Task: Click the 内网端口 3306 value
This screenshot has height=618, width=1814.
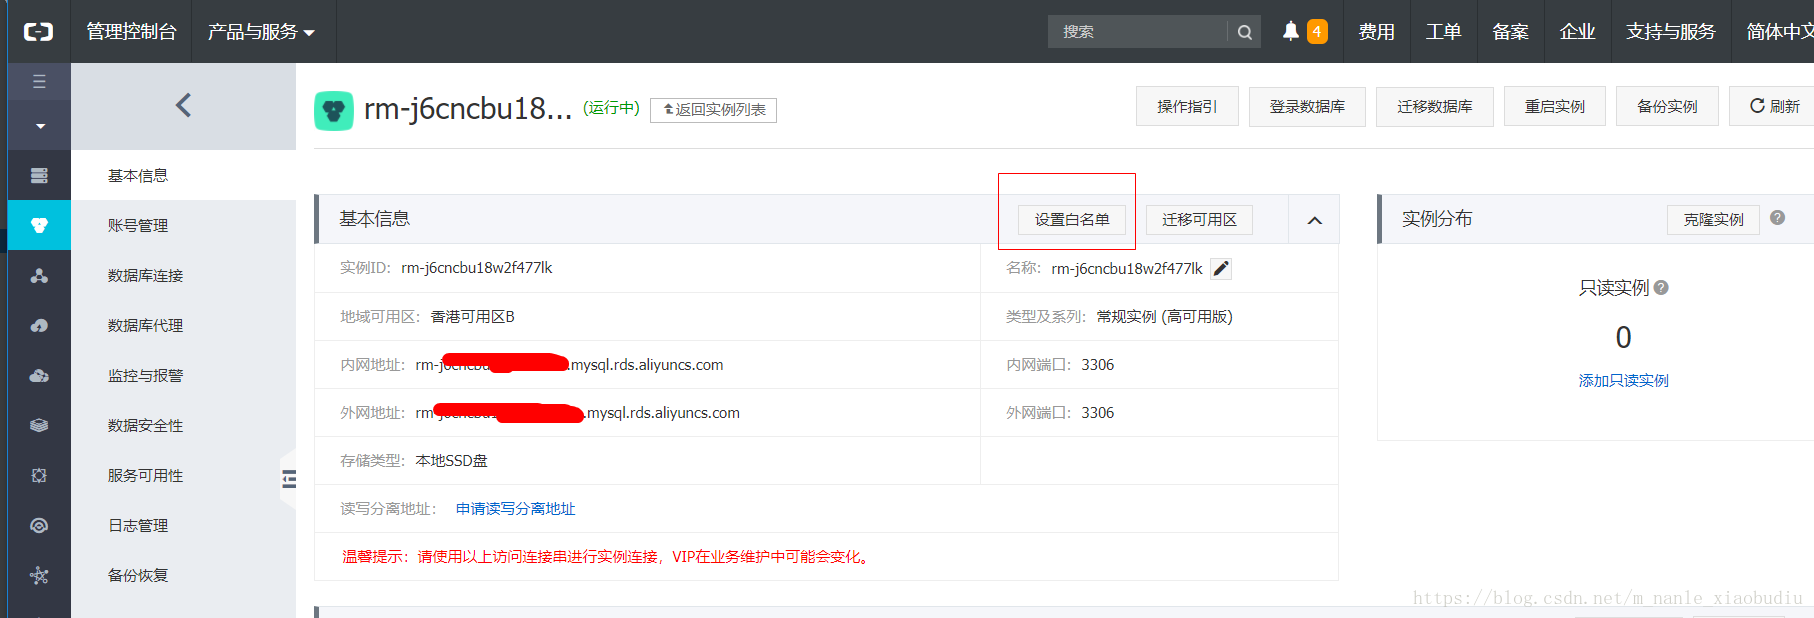Action: click(1097, 365)
